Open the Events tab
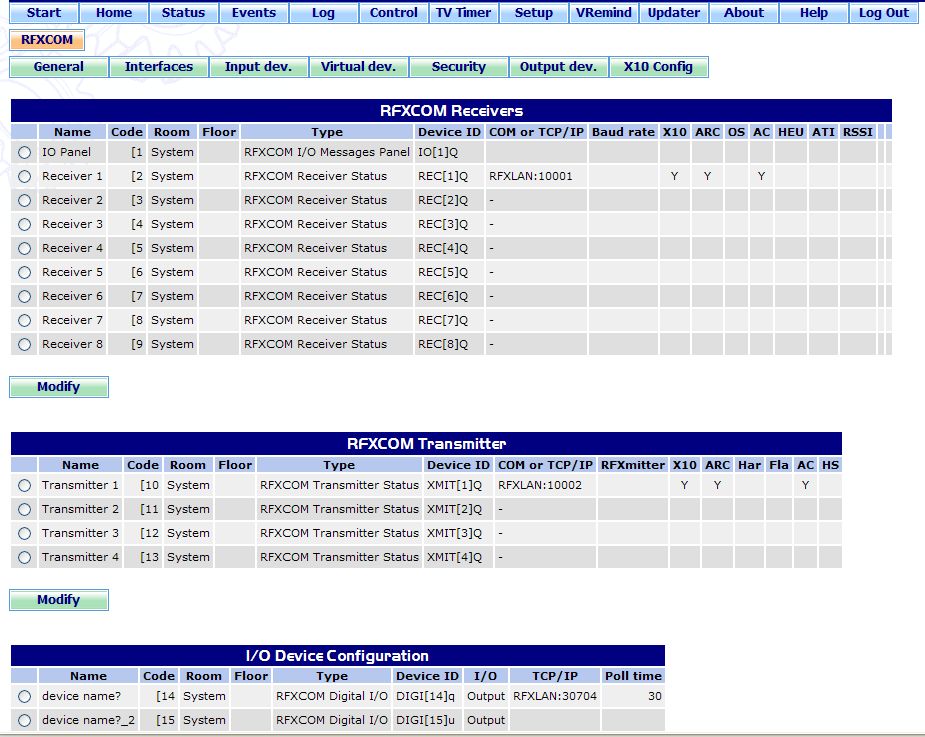This screenshot has width=925, height=737. point(254,12)
